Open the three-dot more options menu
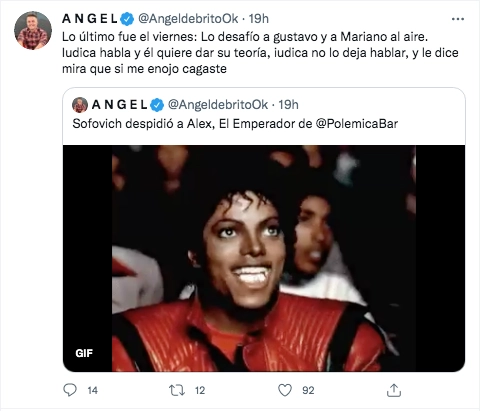Screen dimensions: 482x411 pyautogui.click(x=458, y=19)
